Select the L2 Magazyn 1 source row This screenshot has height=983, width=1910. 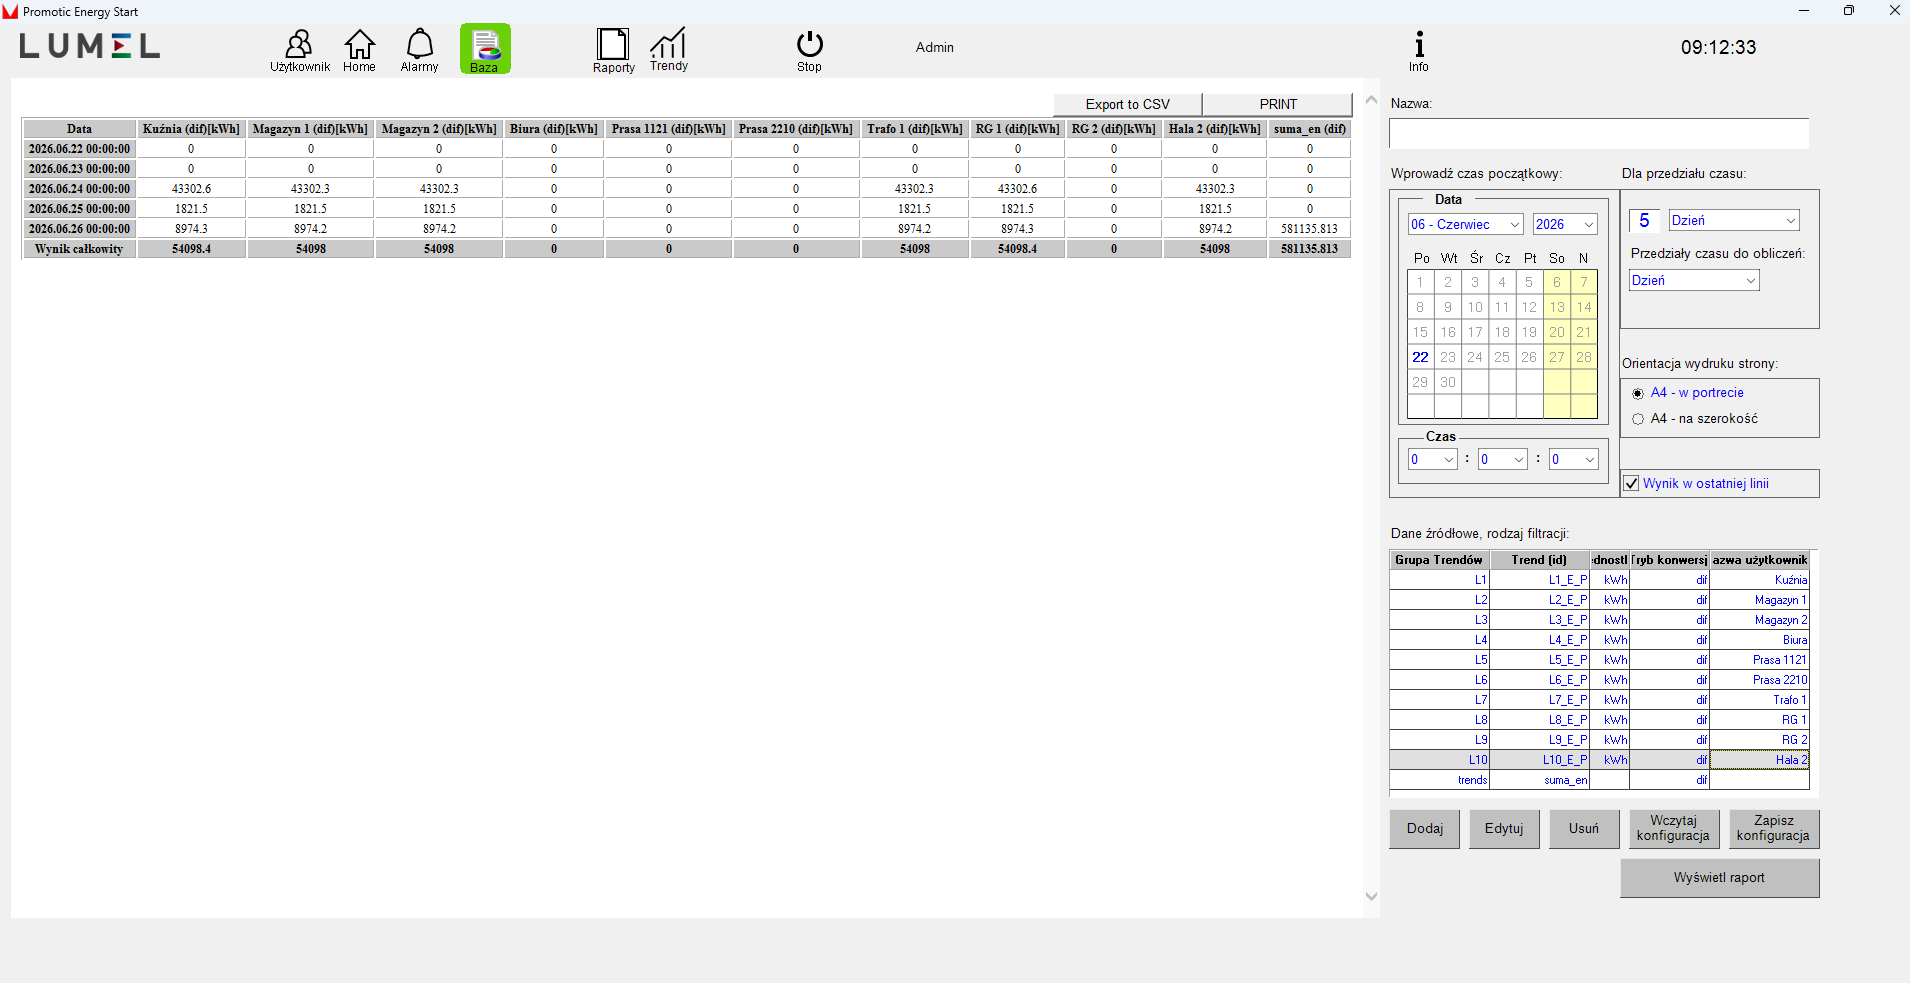click(1599, 600)
